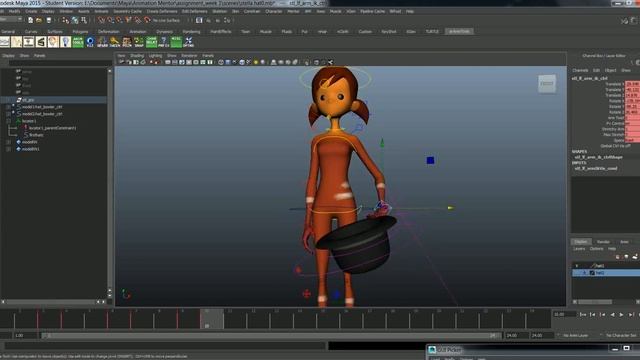Click step back one frame button
Screen dimensions: 640x360
coord(592,315)
